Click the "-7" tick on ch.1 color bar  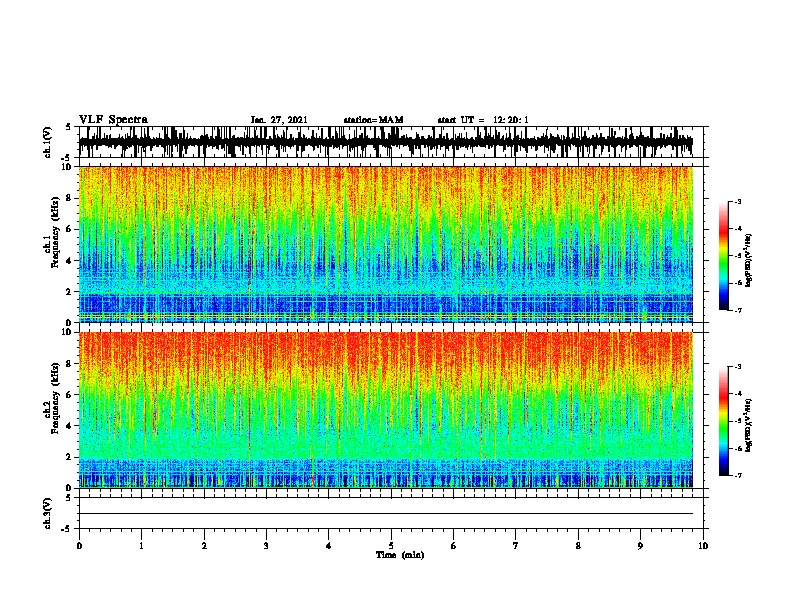coord(737,310)
